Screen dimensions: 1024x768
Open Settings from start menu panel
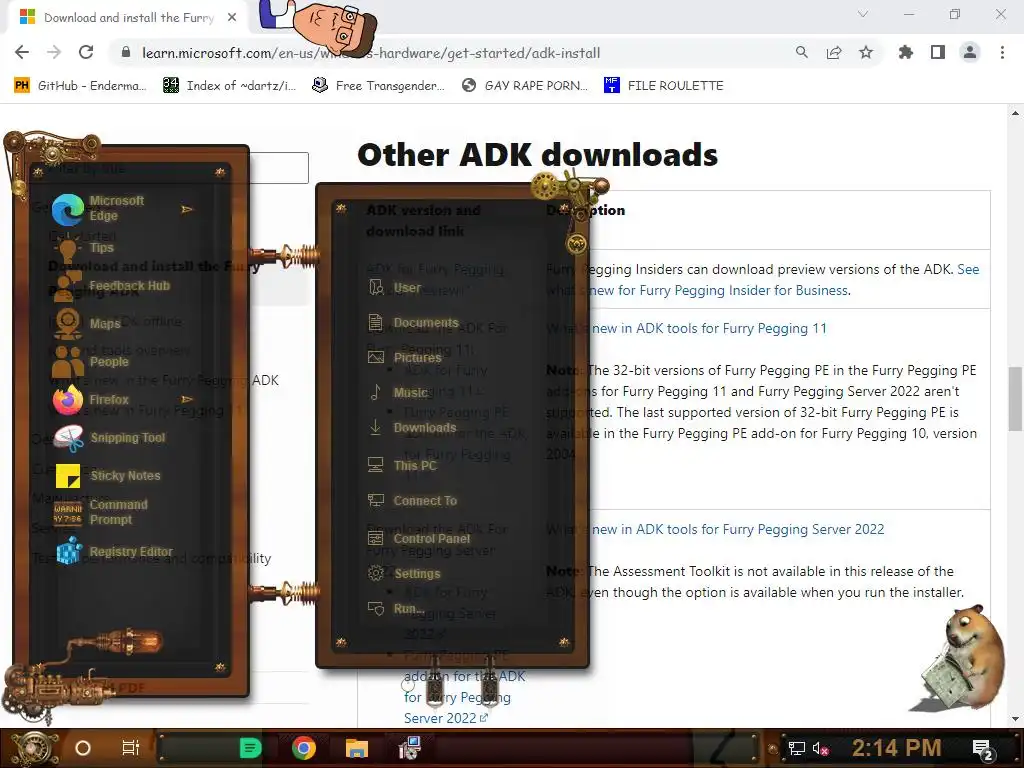coord(405,573)
